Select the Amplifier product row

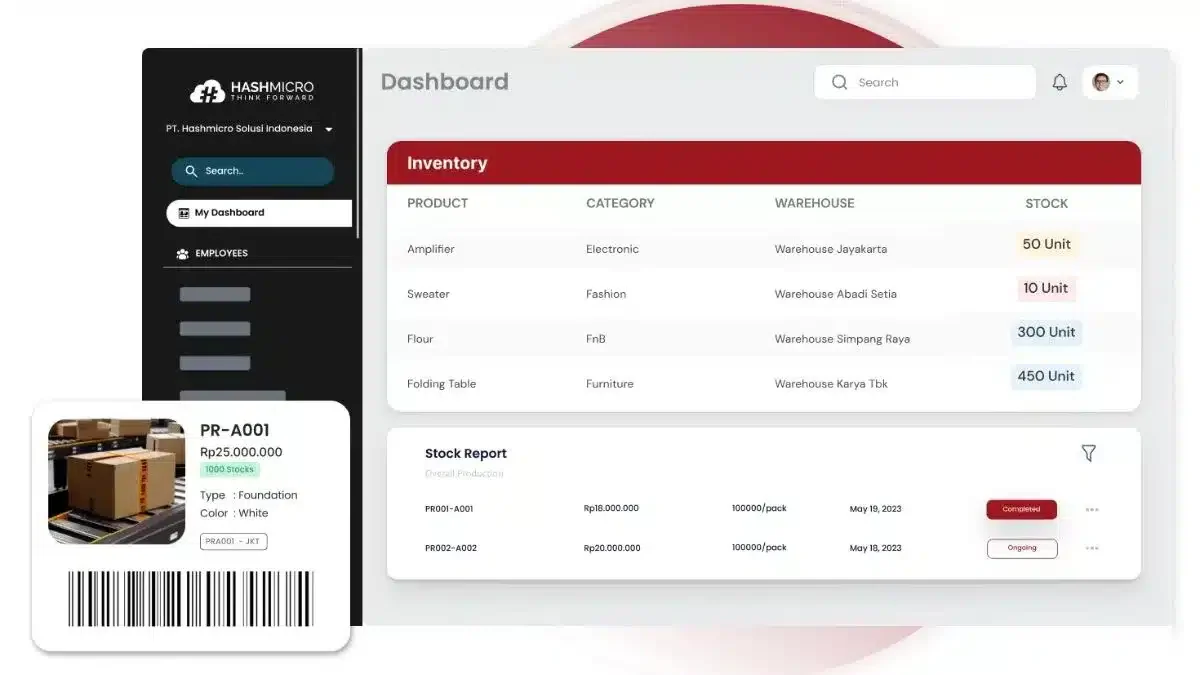(764, 248)
